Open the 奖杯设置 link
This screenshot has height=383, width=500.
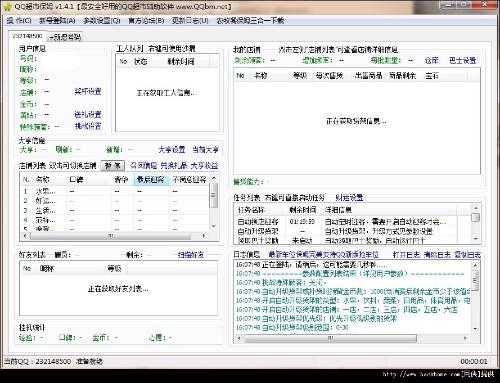coord(88,91)
